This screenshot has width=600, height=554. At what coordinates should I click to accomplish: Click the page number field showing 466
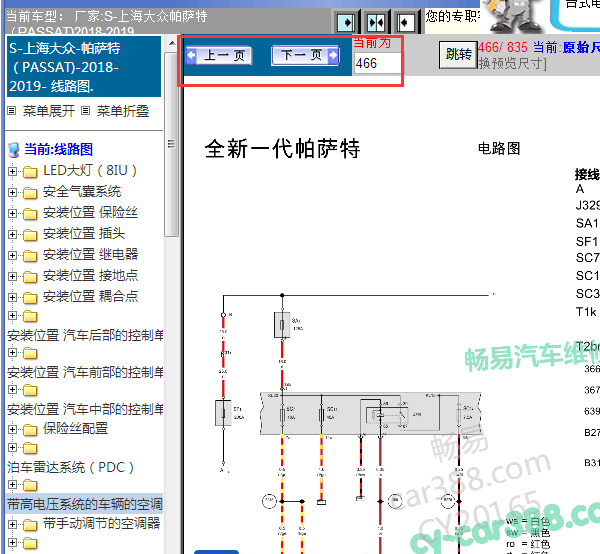pos(377,63)
